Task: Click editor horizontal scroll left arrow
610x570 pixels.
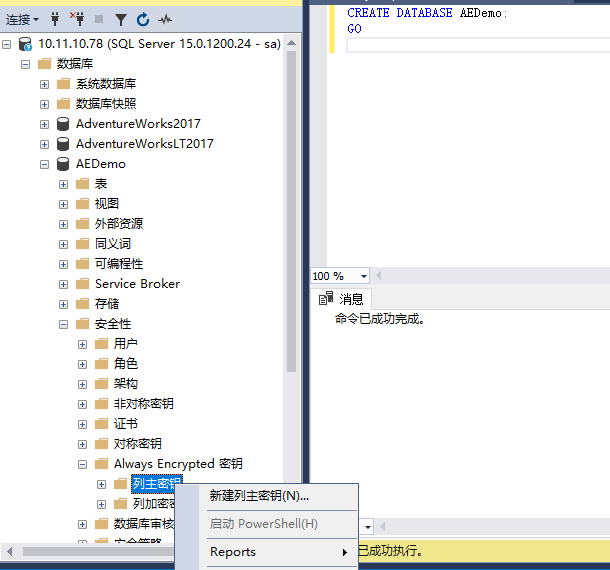Action: (x=379, y=276)
